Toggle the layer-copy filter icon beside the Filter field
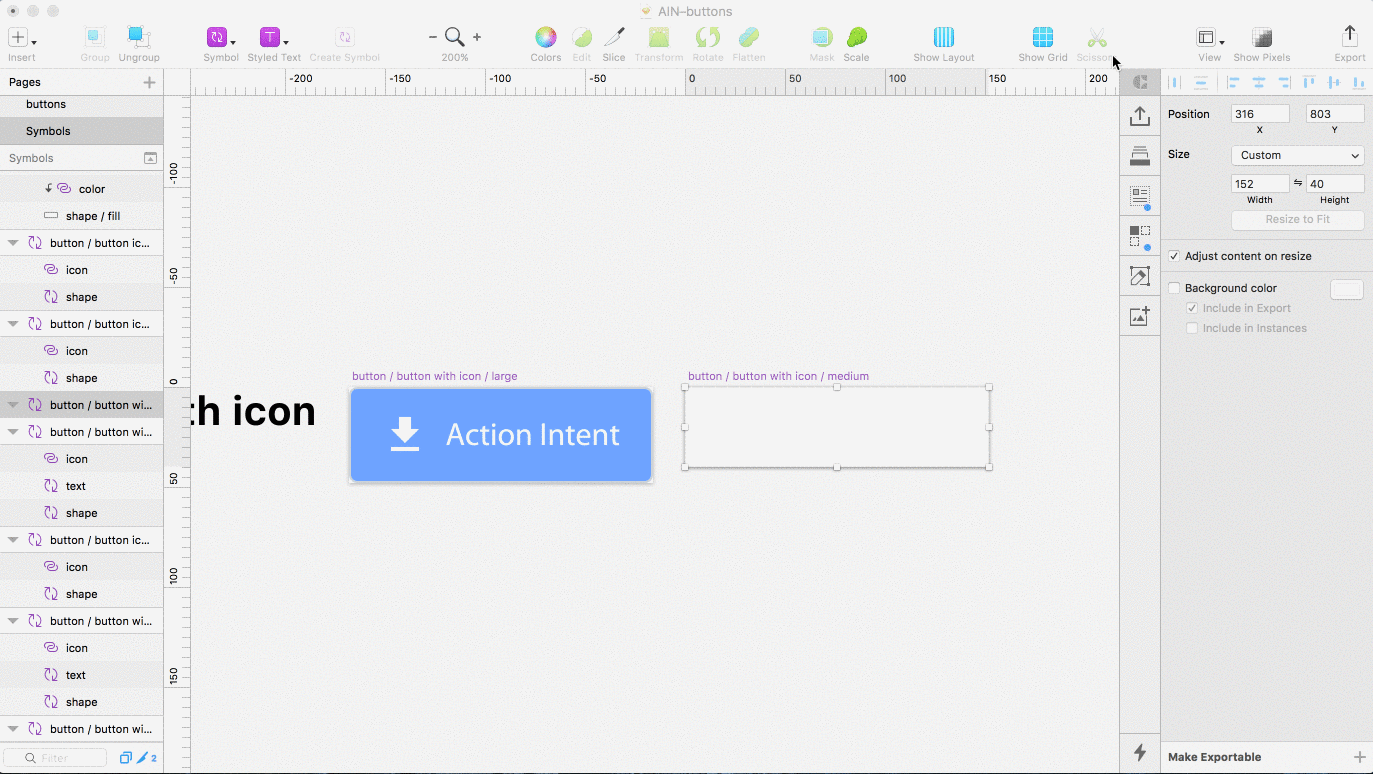The width and height of the screenshot is (1373, 774). coord(126,758)
